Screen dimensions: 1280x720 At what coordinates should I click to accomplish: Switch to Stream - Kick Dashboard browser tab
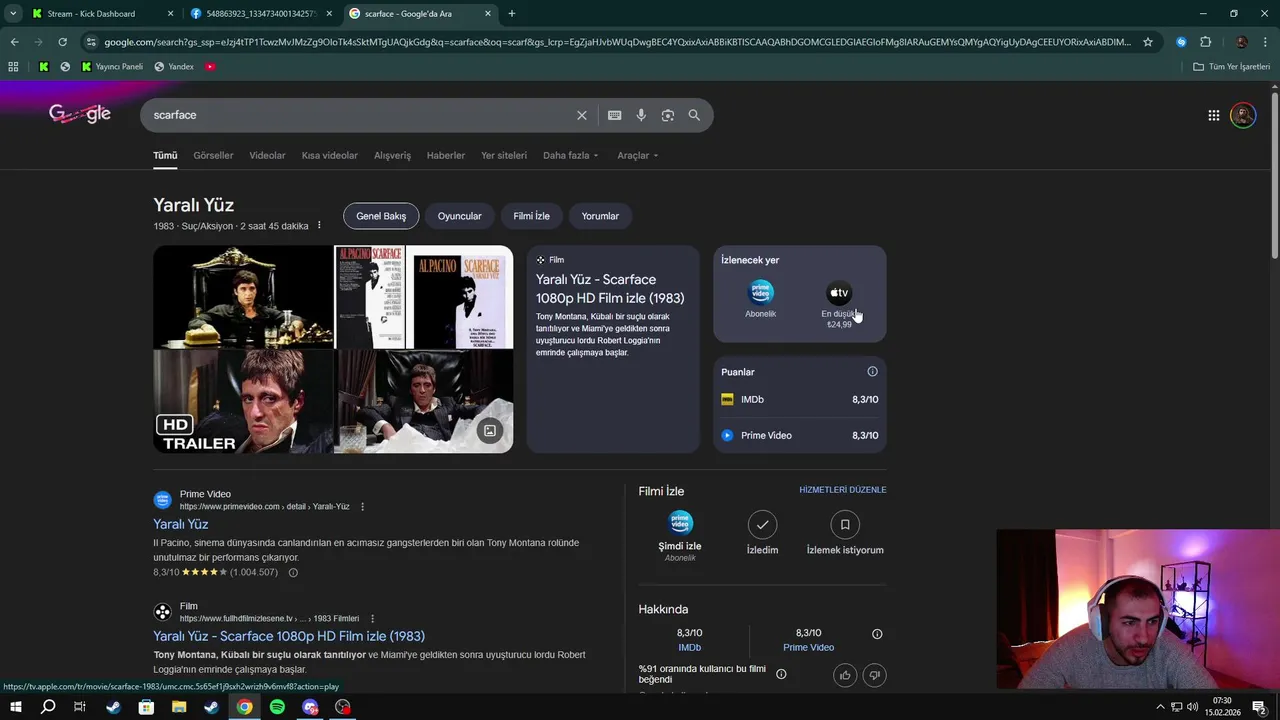103,14
